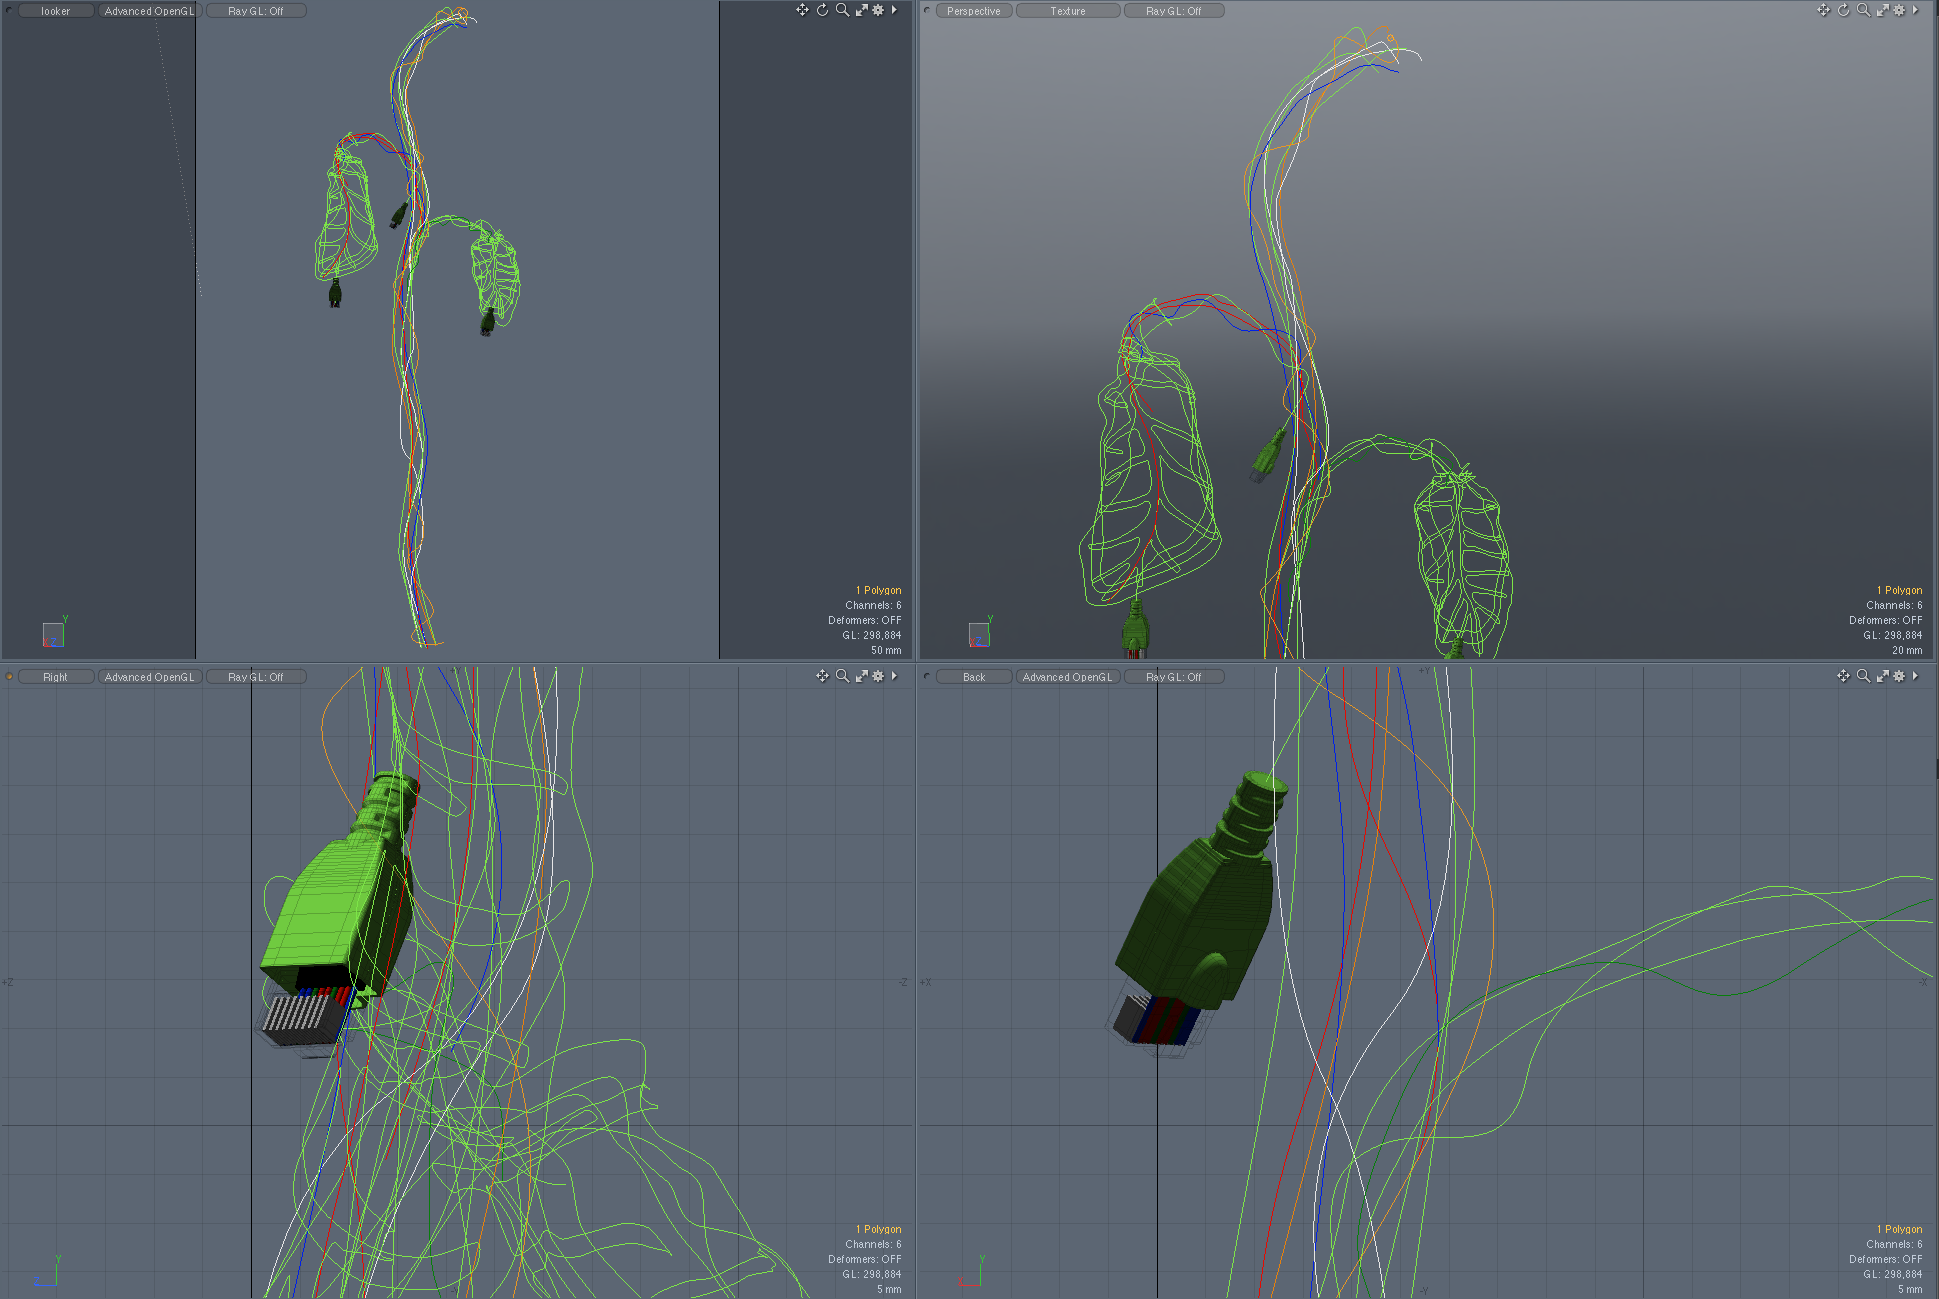The width and height of the screenshot is (1939, 1299).
Task: Click zoom magnifier icon in Perspective viewport
Action: coord(1863,10)
